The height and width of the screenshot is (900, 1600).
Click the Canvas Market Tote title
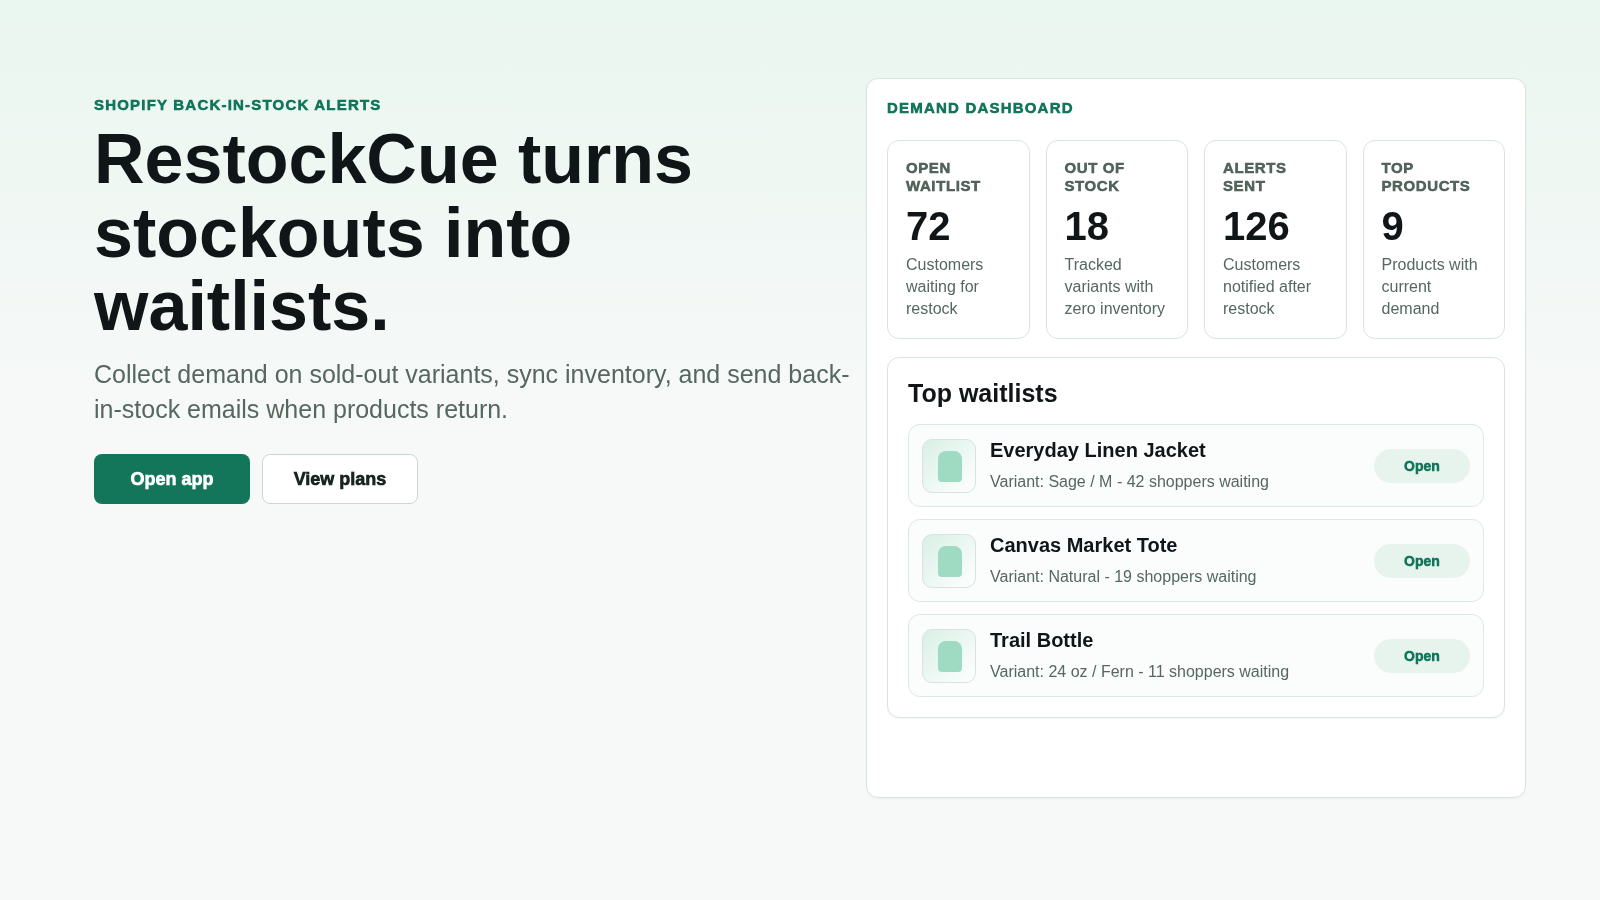pyautogui.click(x=1083, y=545)
